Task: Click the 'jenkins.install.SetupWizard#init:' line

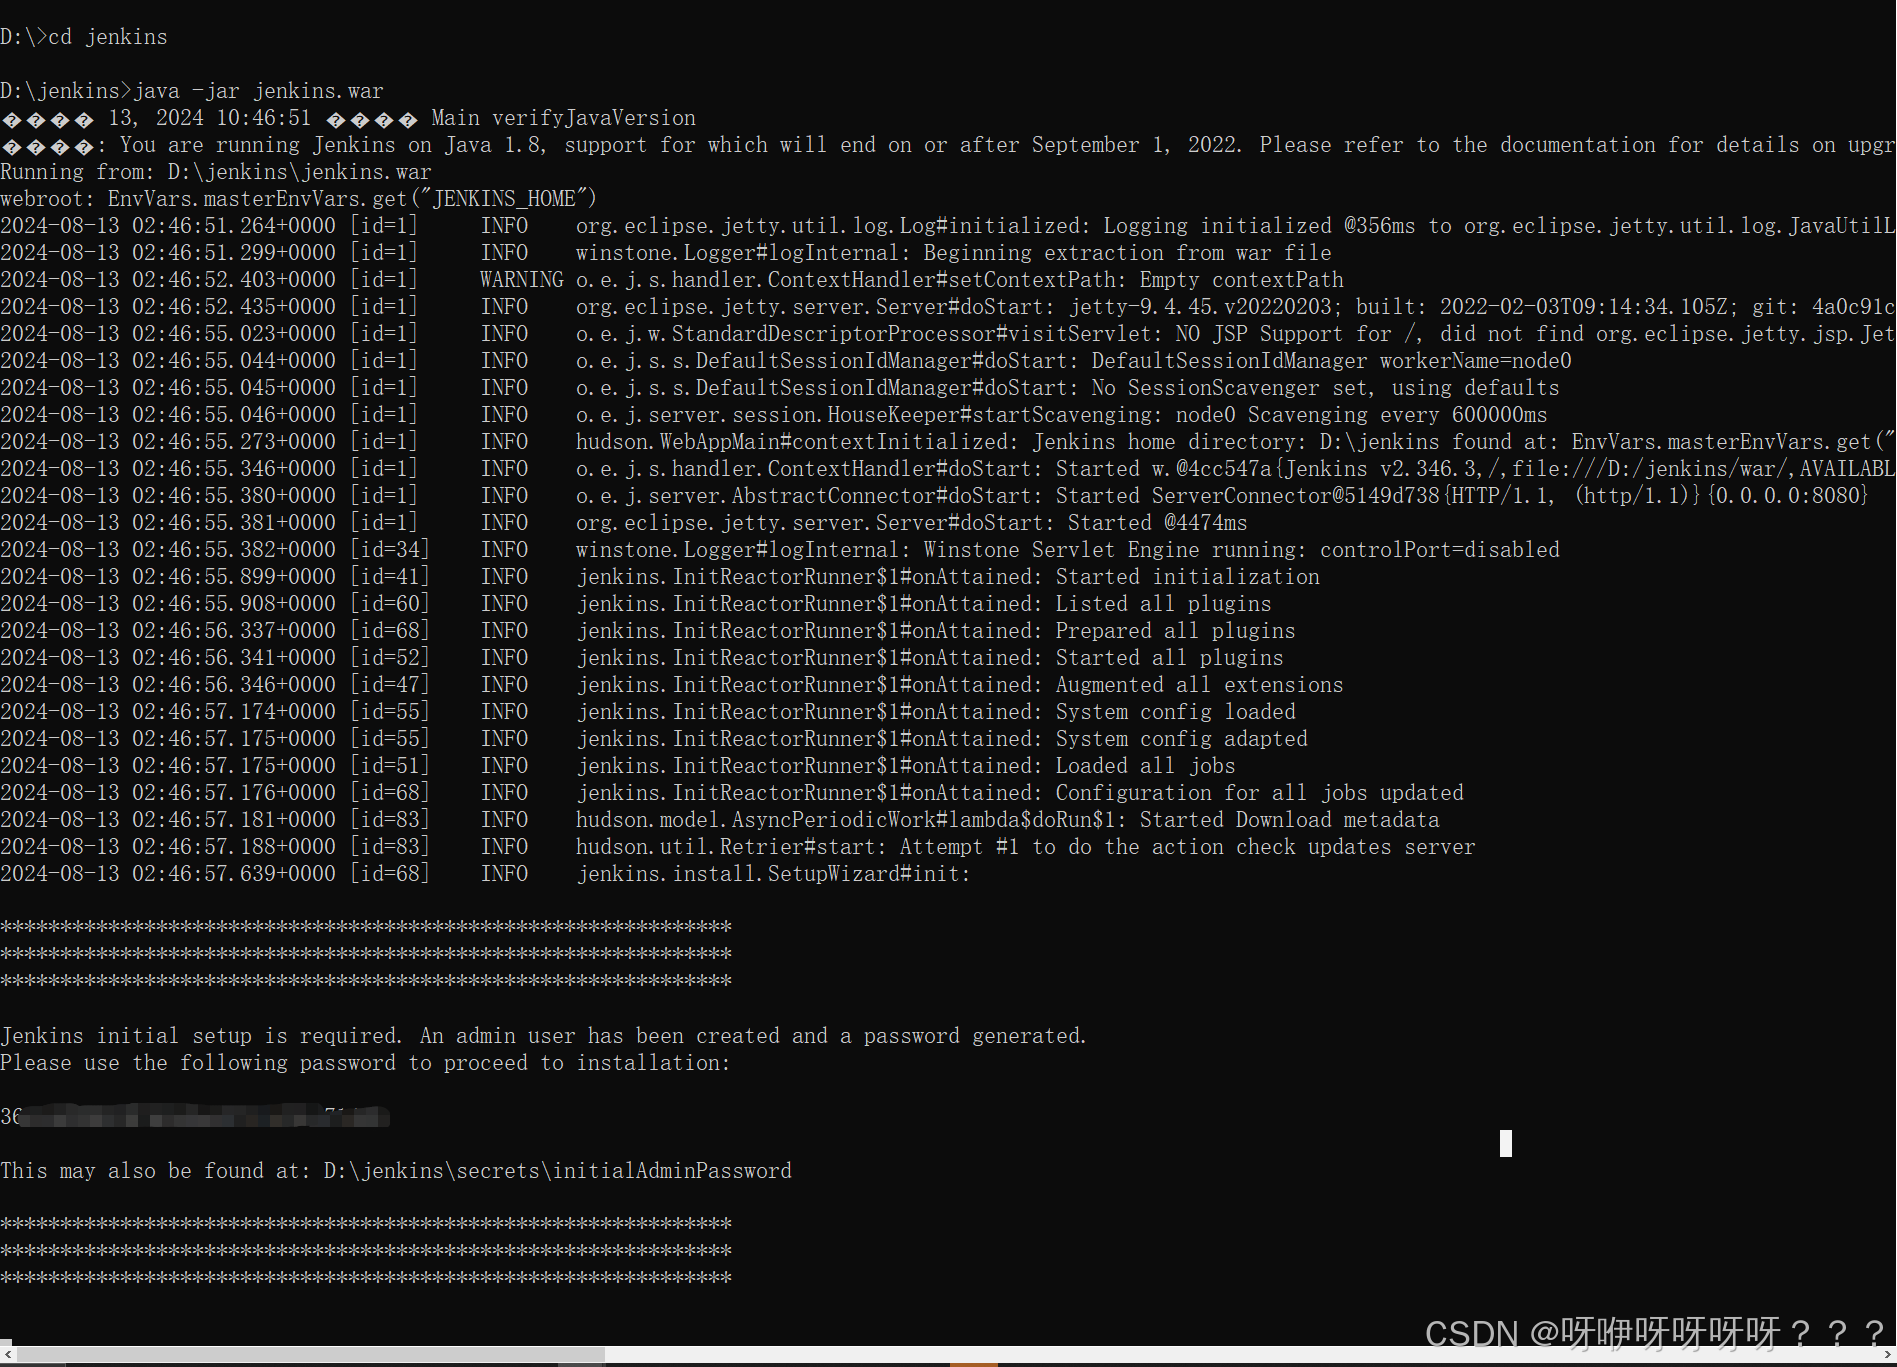Action: pyautogui.click(x=485, y=873)
